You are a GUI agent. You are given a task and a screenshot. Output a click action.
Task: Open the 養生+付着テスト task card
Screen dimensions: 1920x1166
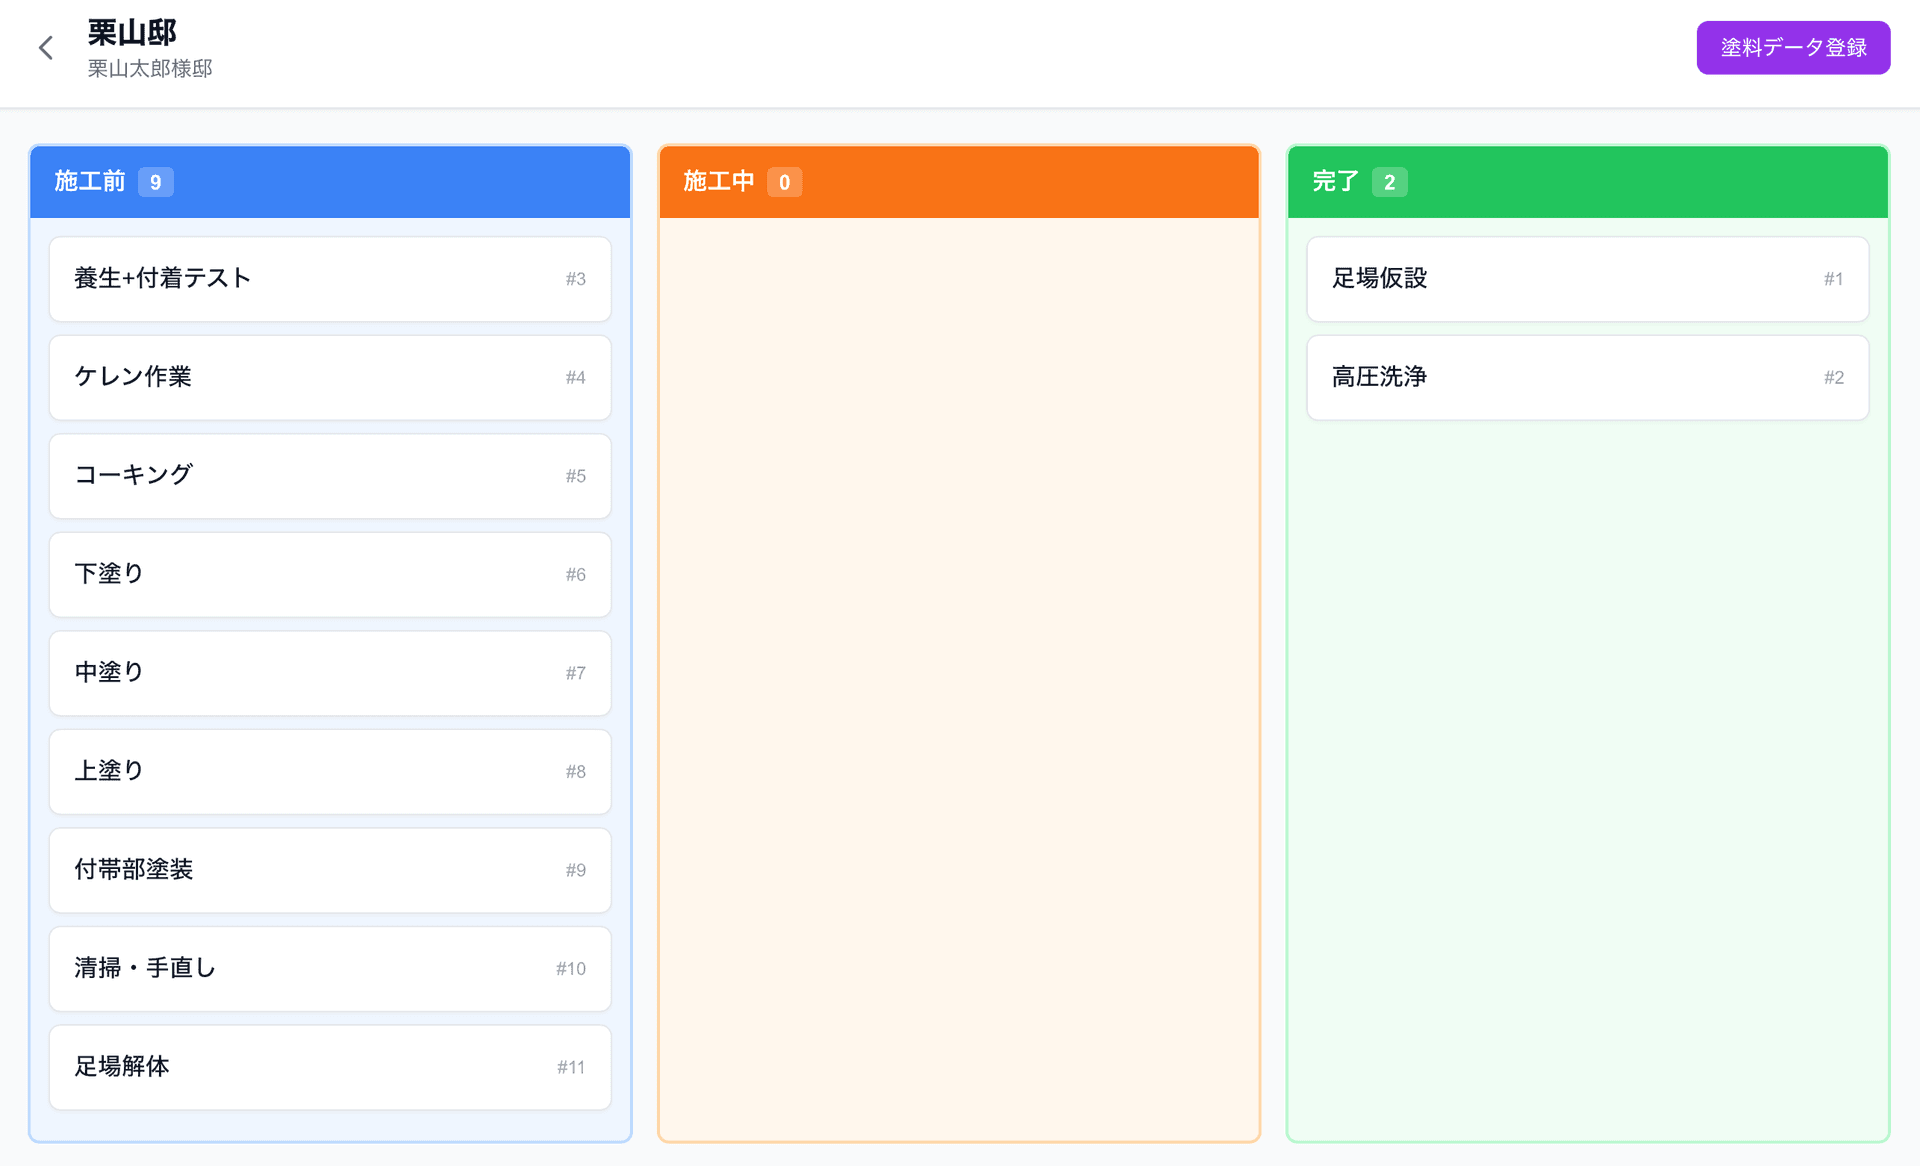(x=329, y=279)
